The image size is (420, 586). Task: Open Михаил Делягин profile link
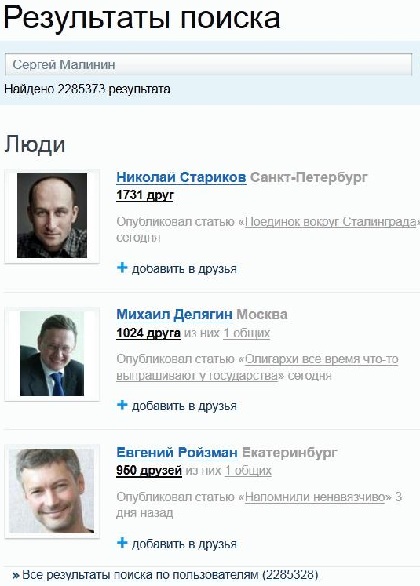point(174,314)
